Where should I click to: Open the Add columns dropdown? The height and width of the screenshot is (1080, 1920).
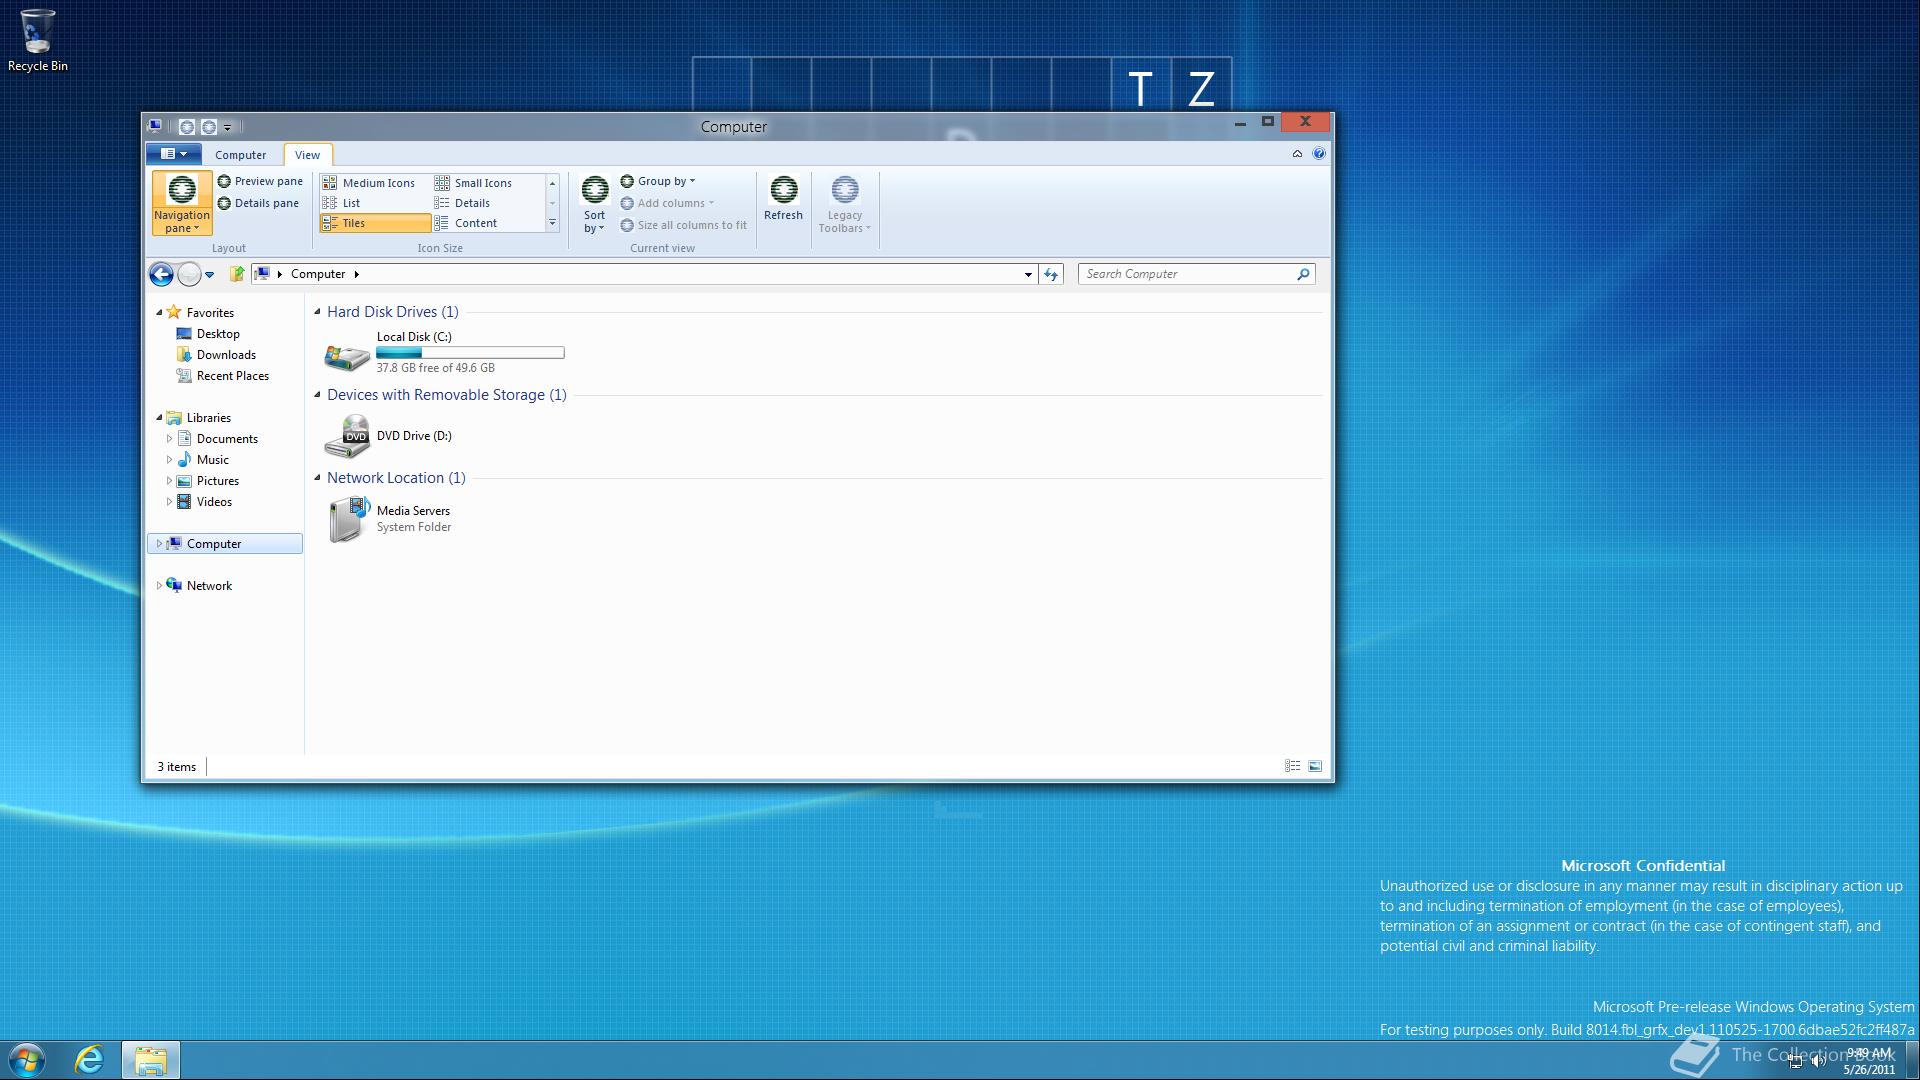pos(667,203)
